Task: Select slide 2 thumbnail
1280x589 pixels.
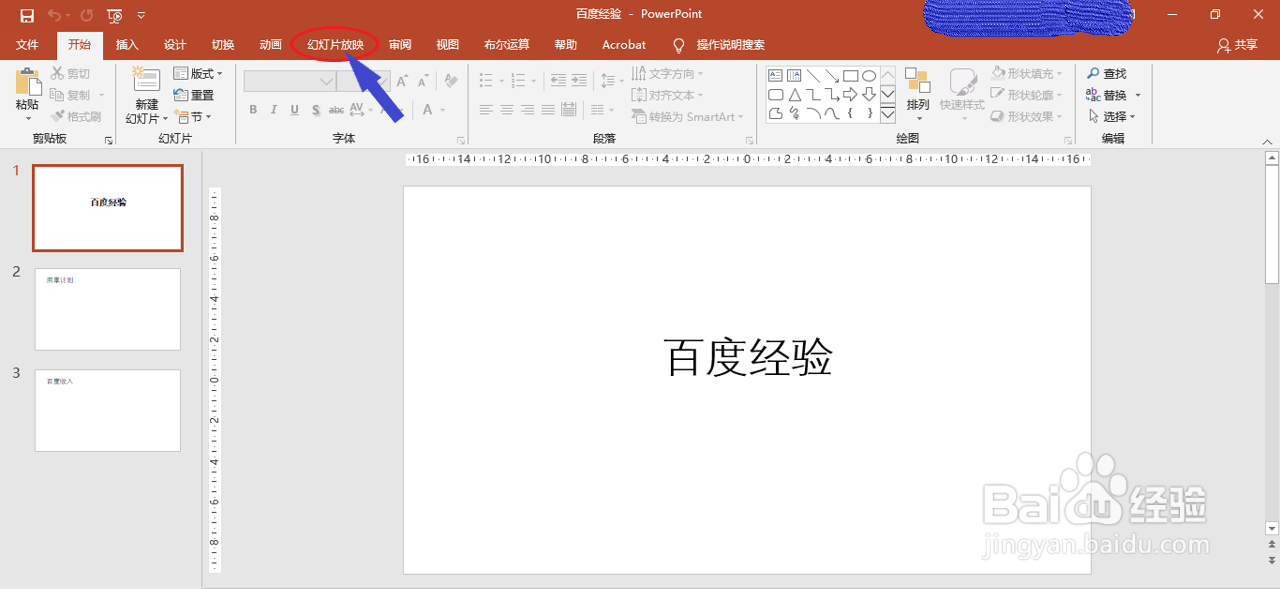Action: coord(108,309)
